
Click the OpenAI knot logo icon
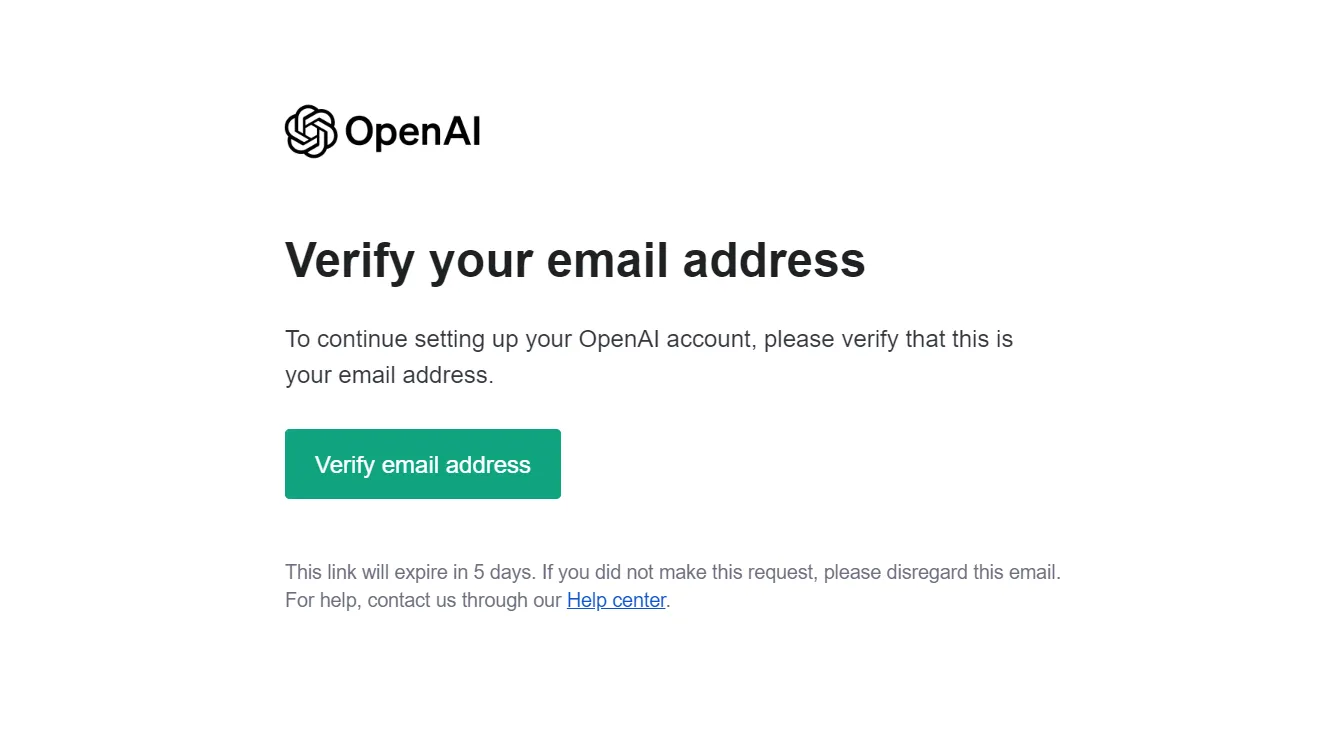[311, 131]
